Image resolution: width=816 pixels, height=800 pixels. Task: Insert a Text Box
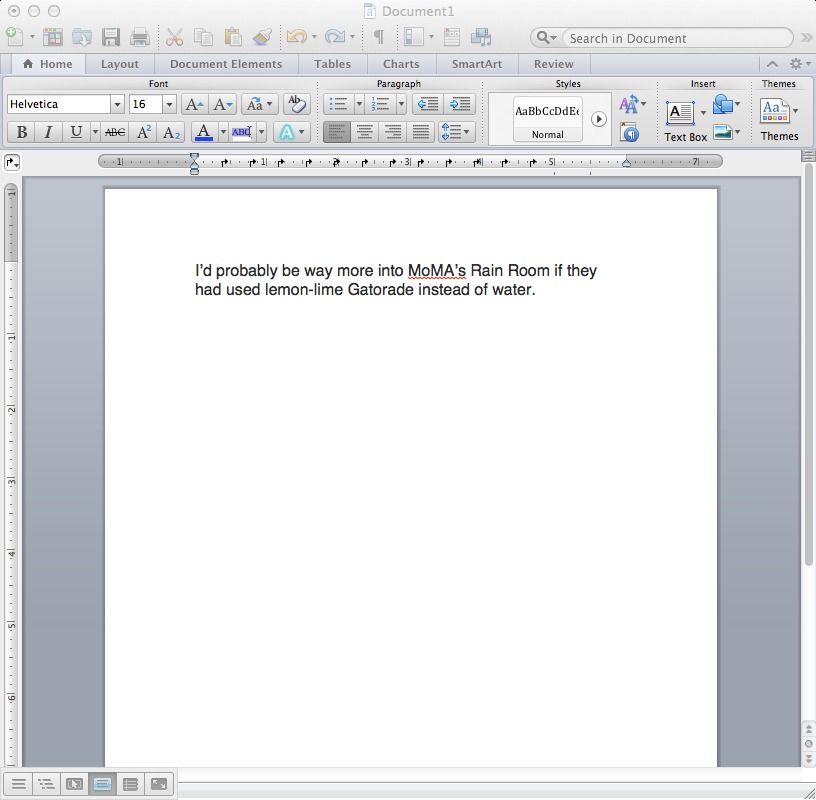tap(685, 122)
